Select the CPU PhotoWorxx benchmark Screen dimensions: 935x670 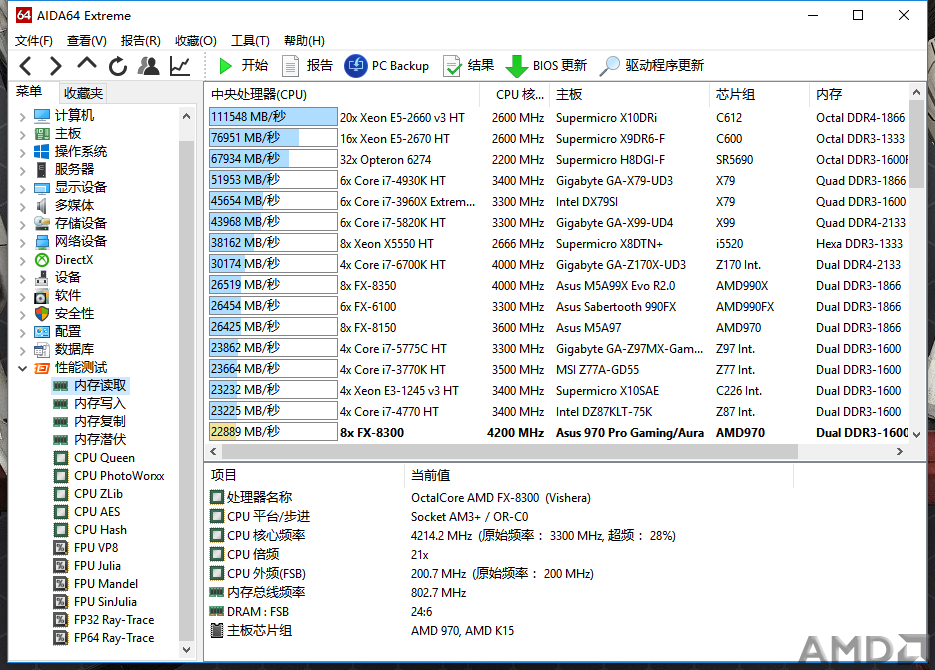109,476
